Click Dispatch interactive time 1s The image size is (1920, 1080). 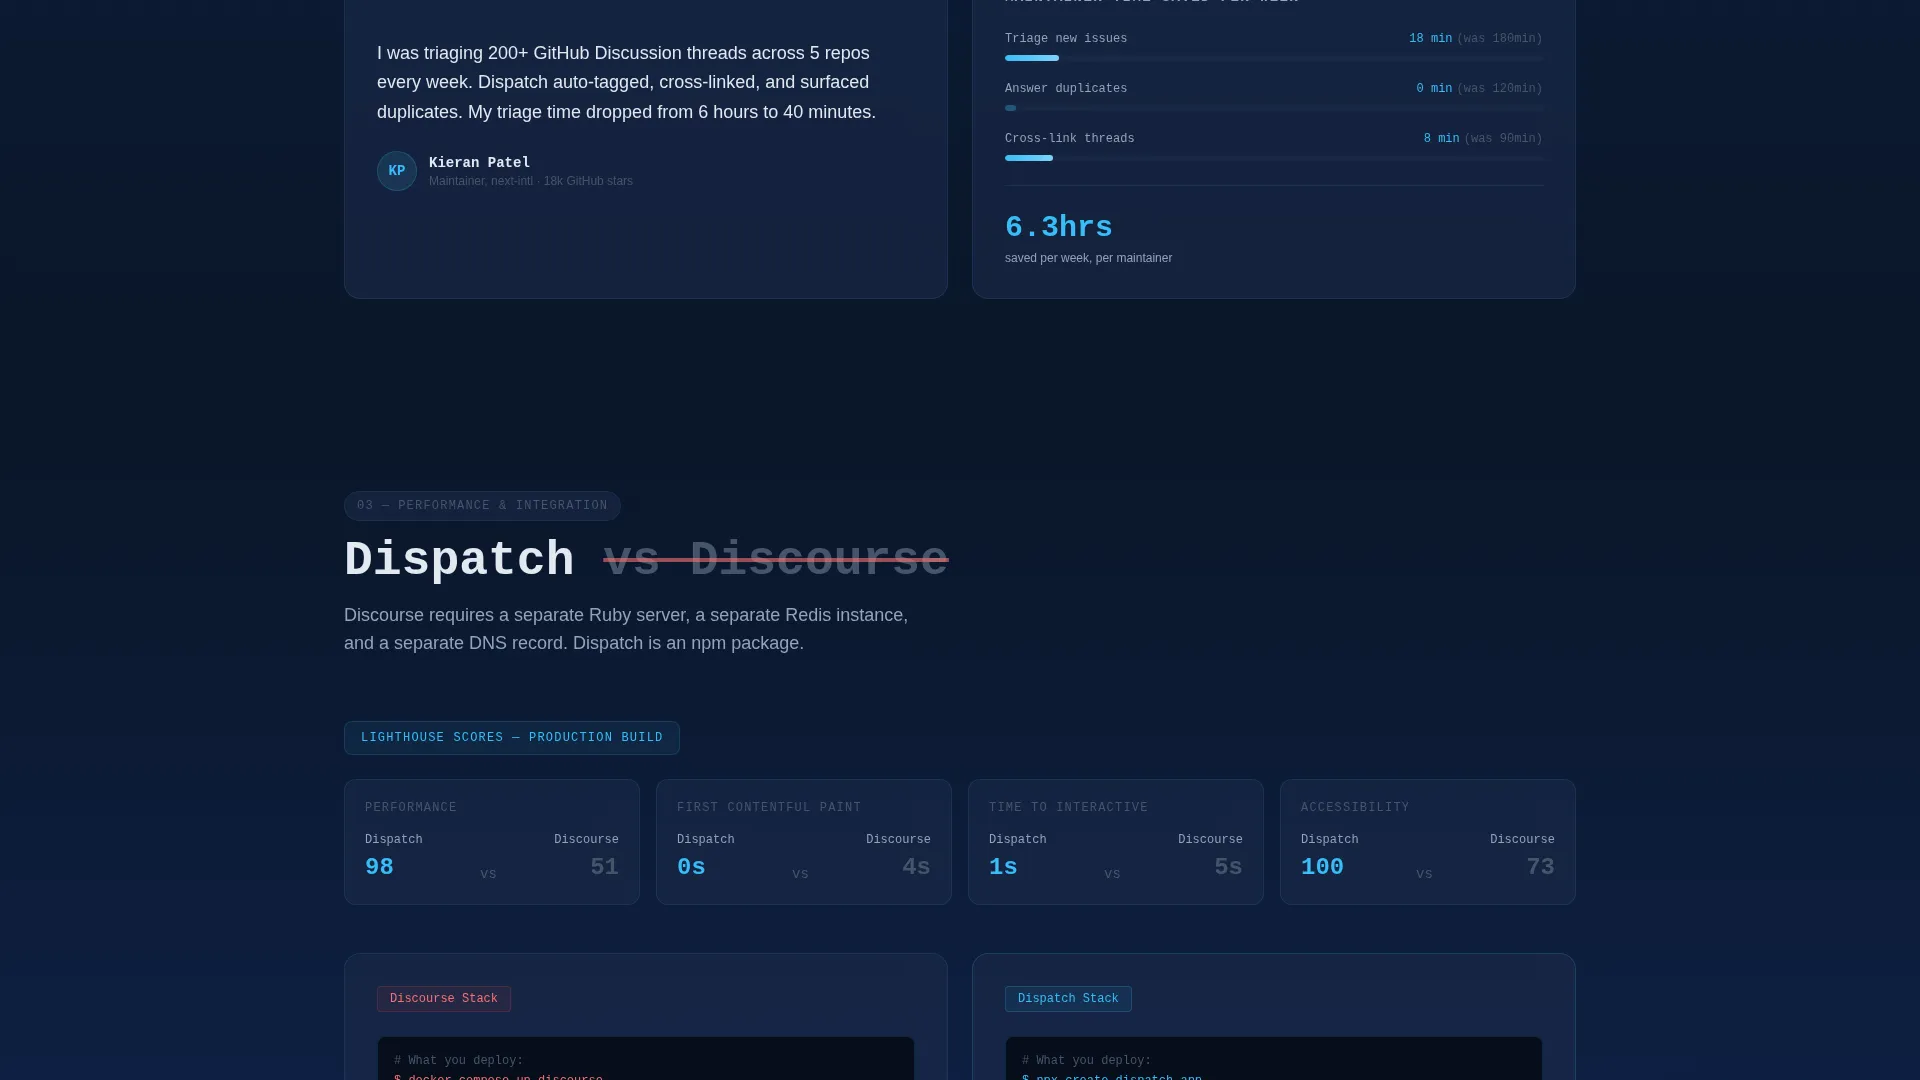point(1003,867)
